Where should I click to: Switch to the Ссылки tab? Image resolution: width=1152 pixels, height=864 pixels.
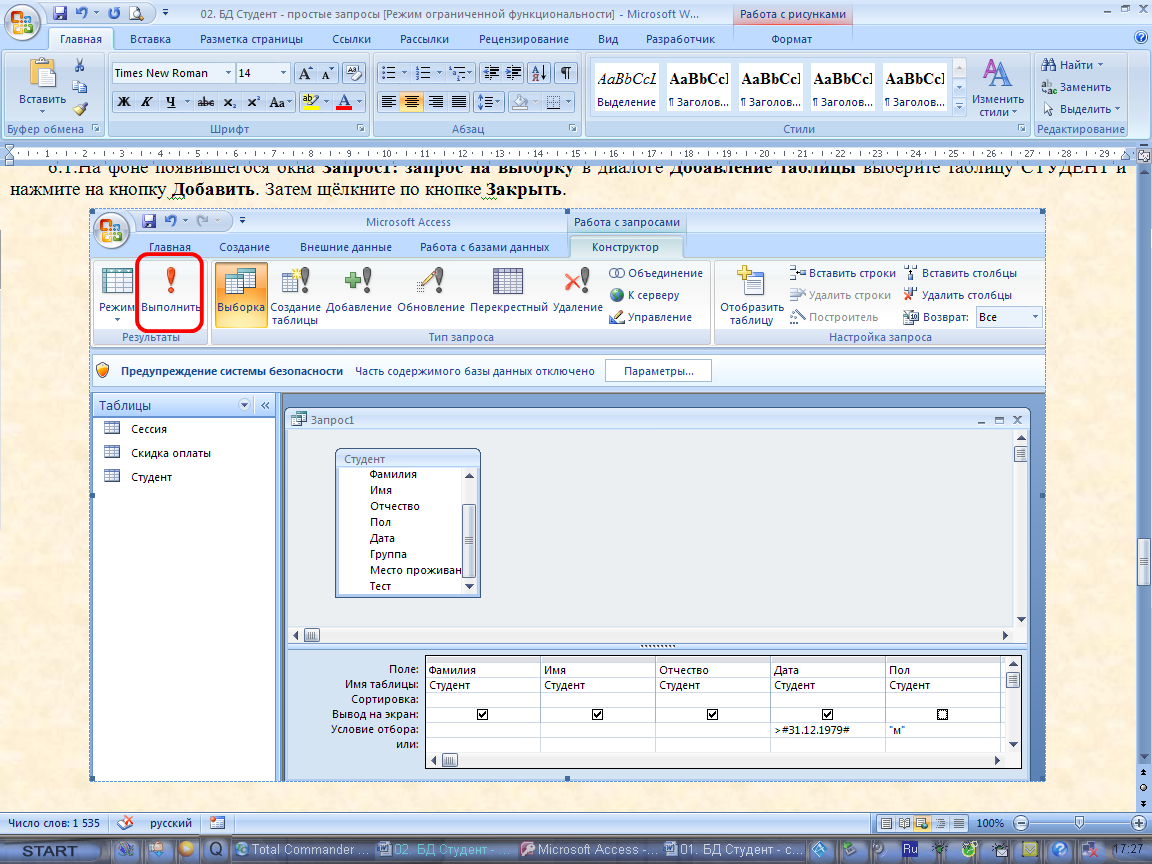(x=351, y=39)
